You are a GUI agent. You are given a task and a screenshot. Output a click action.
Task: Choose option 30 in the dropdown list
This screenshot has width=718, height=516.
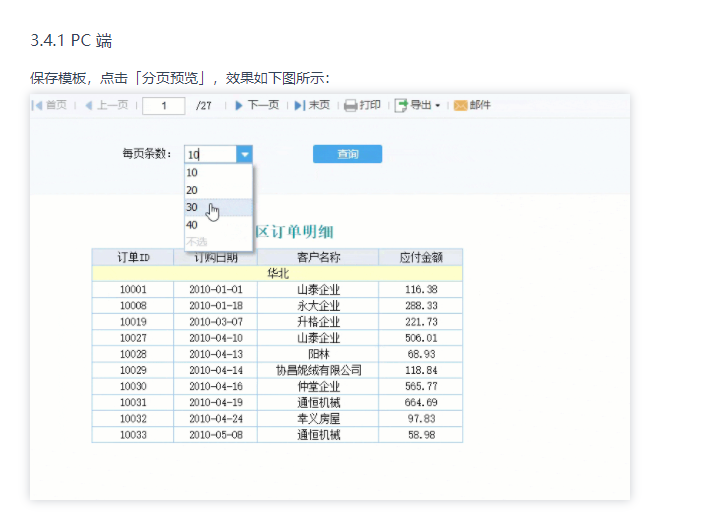pyautogui.click(x=218, y=207)
